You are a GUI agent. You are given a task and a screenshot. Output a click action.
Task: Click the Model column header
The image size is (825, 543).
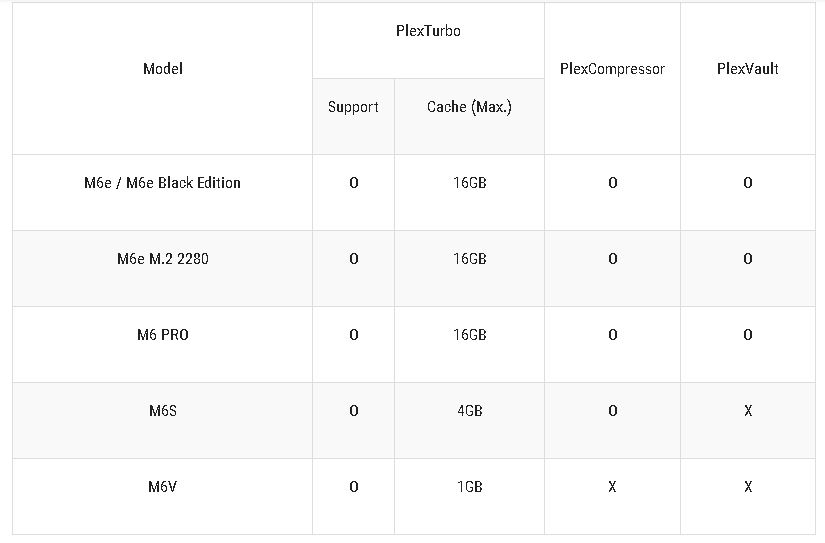[x=163, y=69]
